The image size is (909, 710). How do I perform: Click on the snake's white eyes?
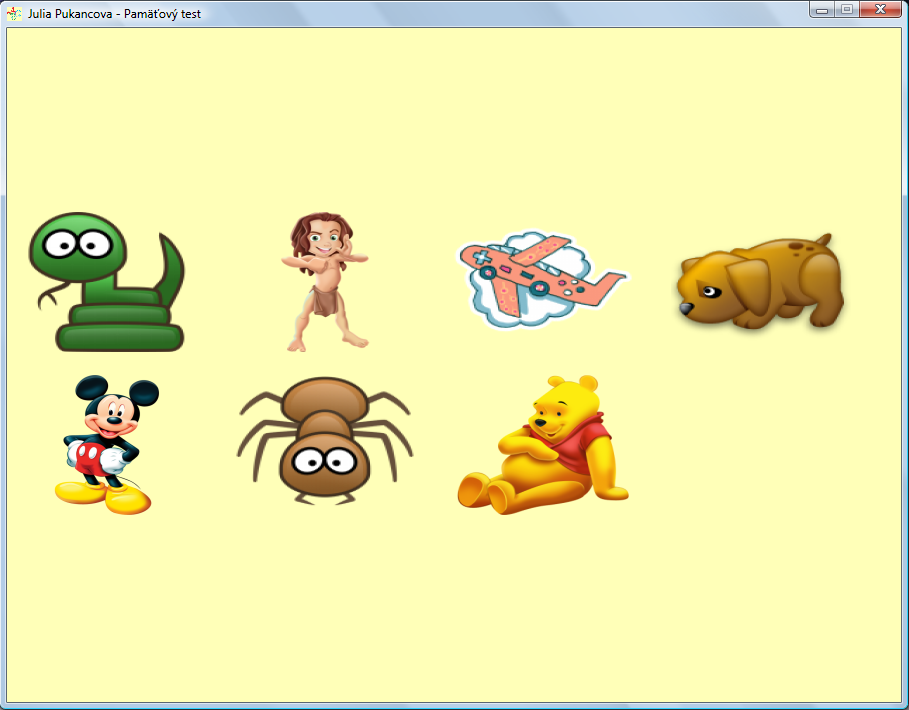(78, 243)
